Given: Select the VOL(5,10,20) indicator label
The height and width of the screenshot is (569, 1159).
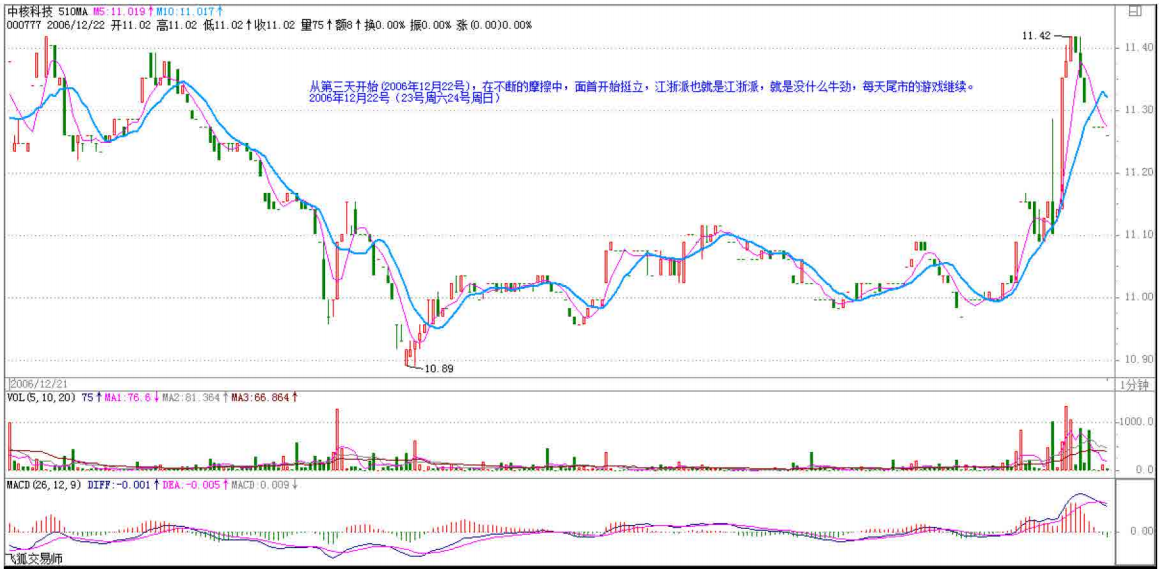Looking at the screenshot, I should tap(38, 397).
